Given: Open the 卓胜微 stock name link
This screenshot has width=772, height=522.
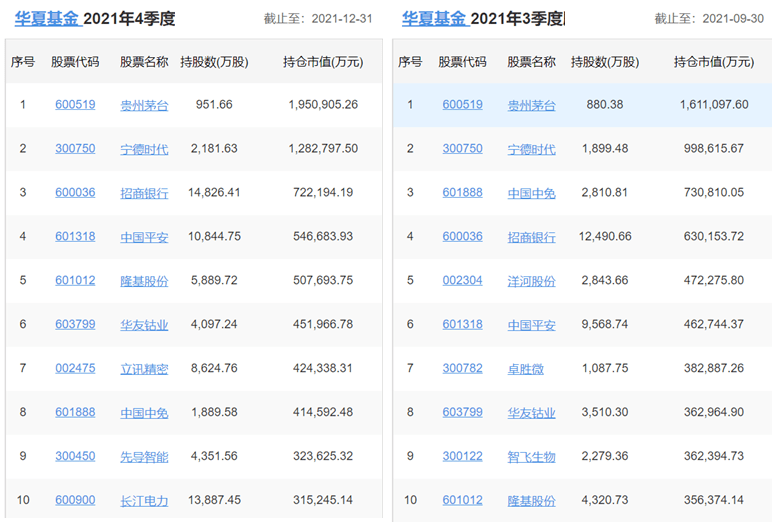Looking at the screenshot, I should [526, 369].
